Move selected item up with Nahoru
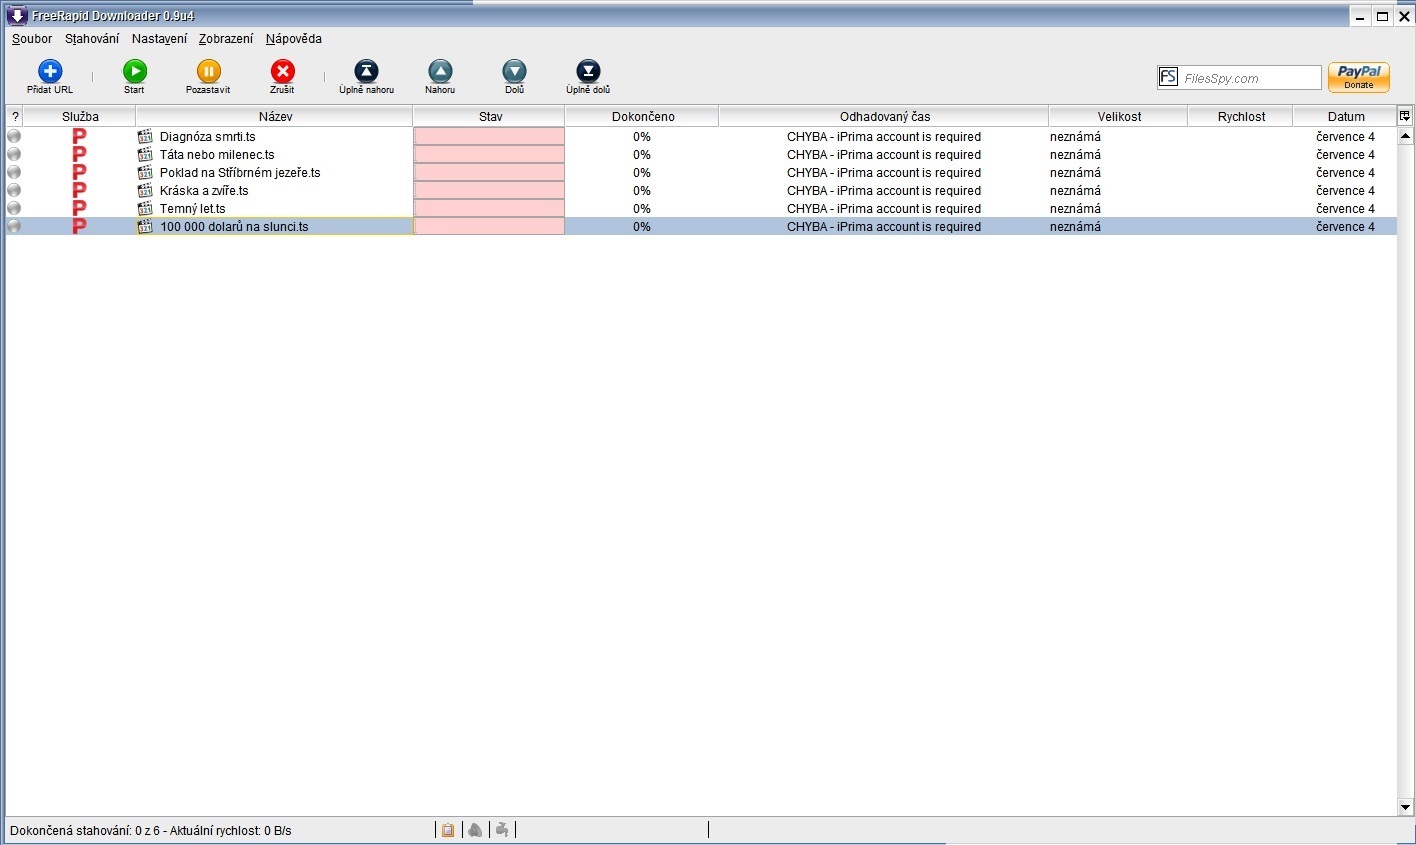Image resolution: width=1416 pixels, height=845 pixels. point(440,72)
